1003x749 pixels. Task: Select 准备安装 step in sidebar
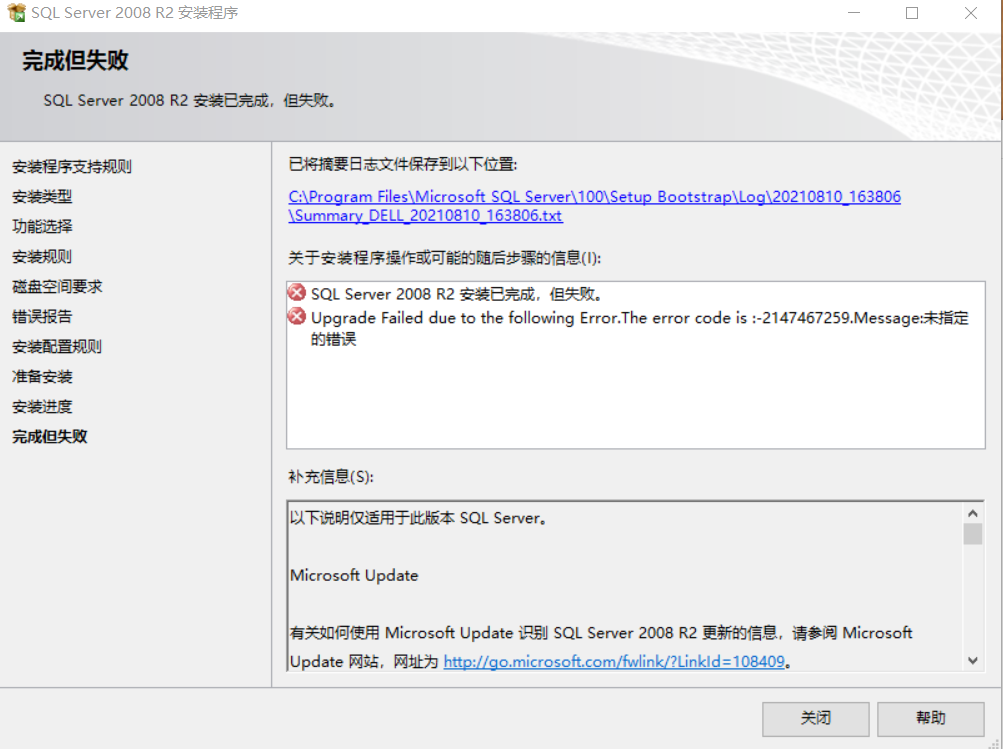[x=42, y=377]
